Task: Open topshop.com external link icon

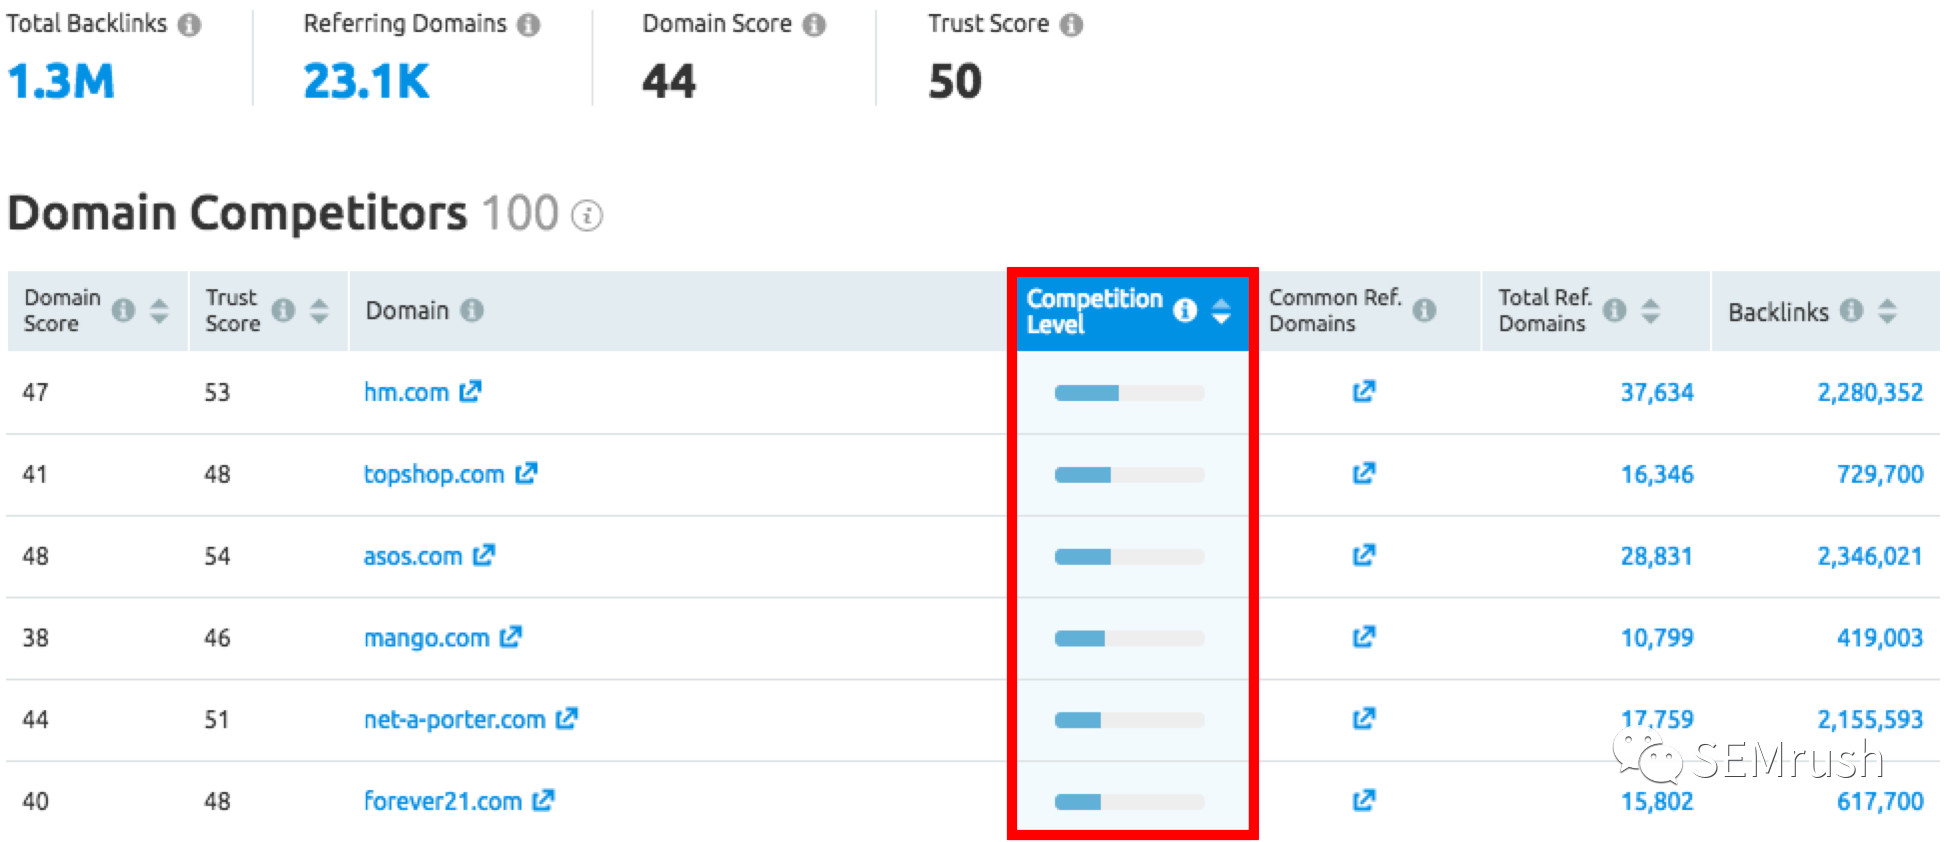Action: (x=526, y=473)
